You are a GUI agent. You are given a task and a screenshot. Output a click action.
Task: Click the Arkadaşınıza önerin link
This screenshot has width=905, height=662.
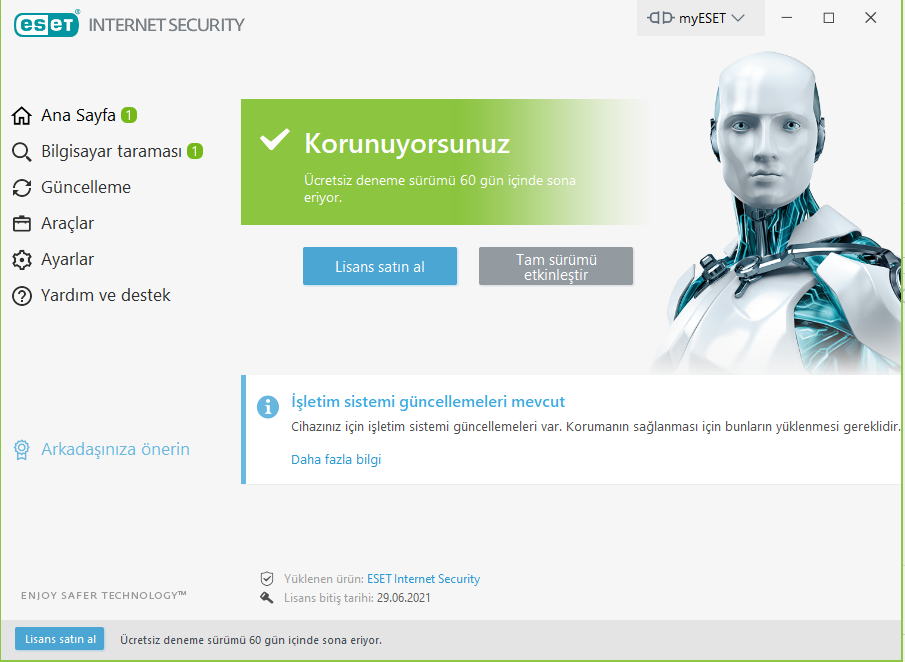(115, 449)
